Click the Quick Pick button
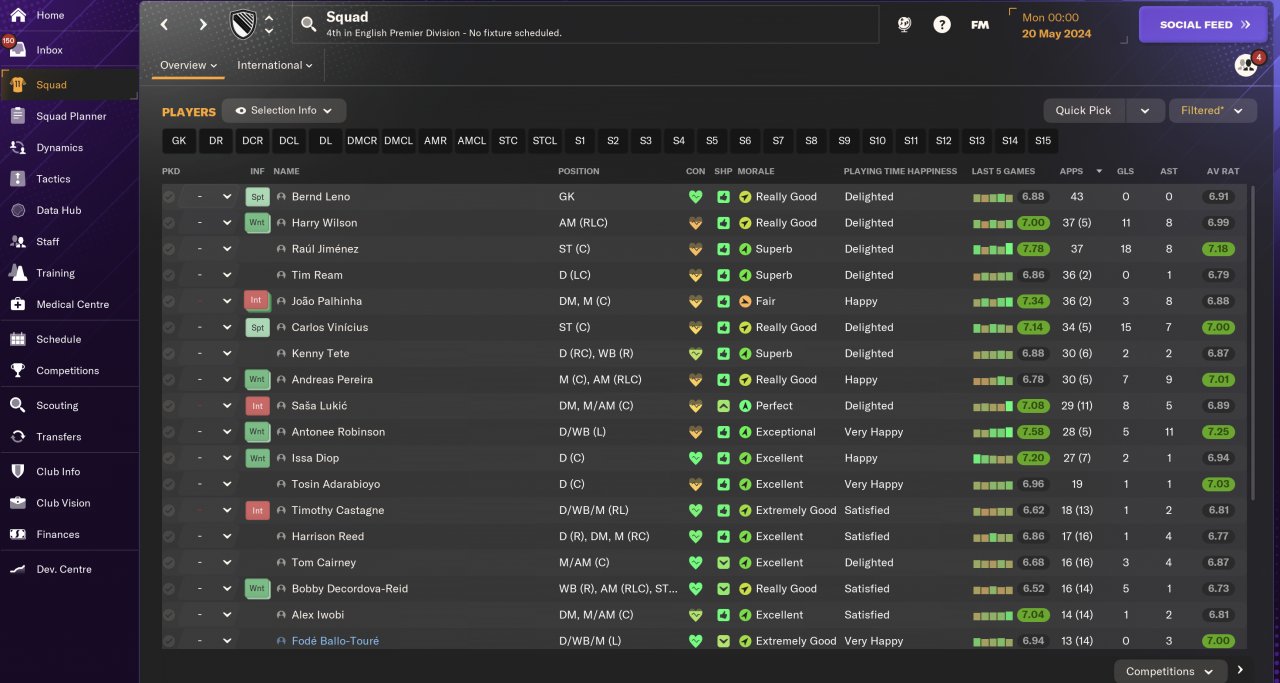The image size is (1280, 683). (1083, 111)
